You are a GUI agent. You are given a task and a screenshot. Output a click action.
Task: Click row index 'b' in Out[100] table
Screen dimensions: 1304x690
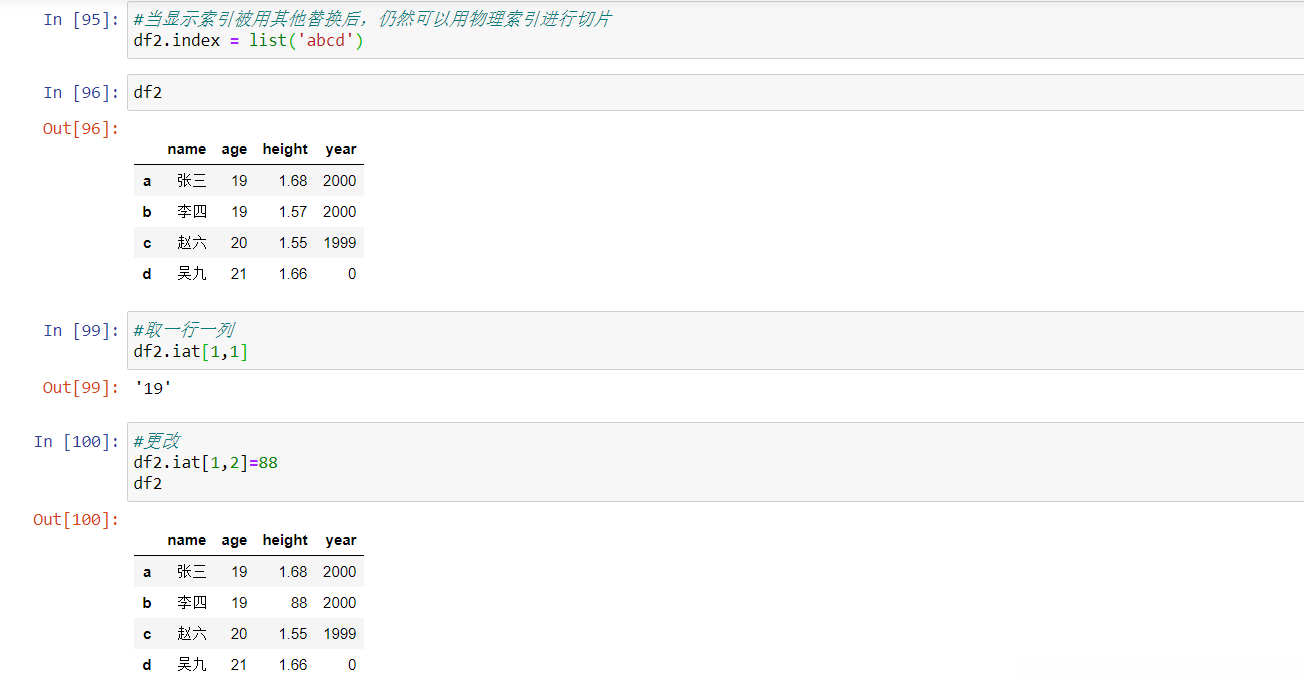click(x=147, y=603)
